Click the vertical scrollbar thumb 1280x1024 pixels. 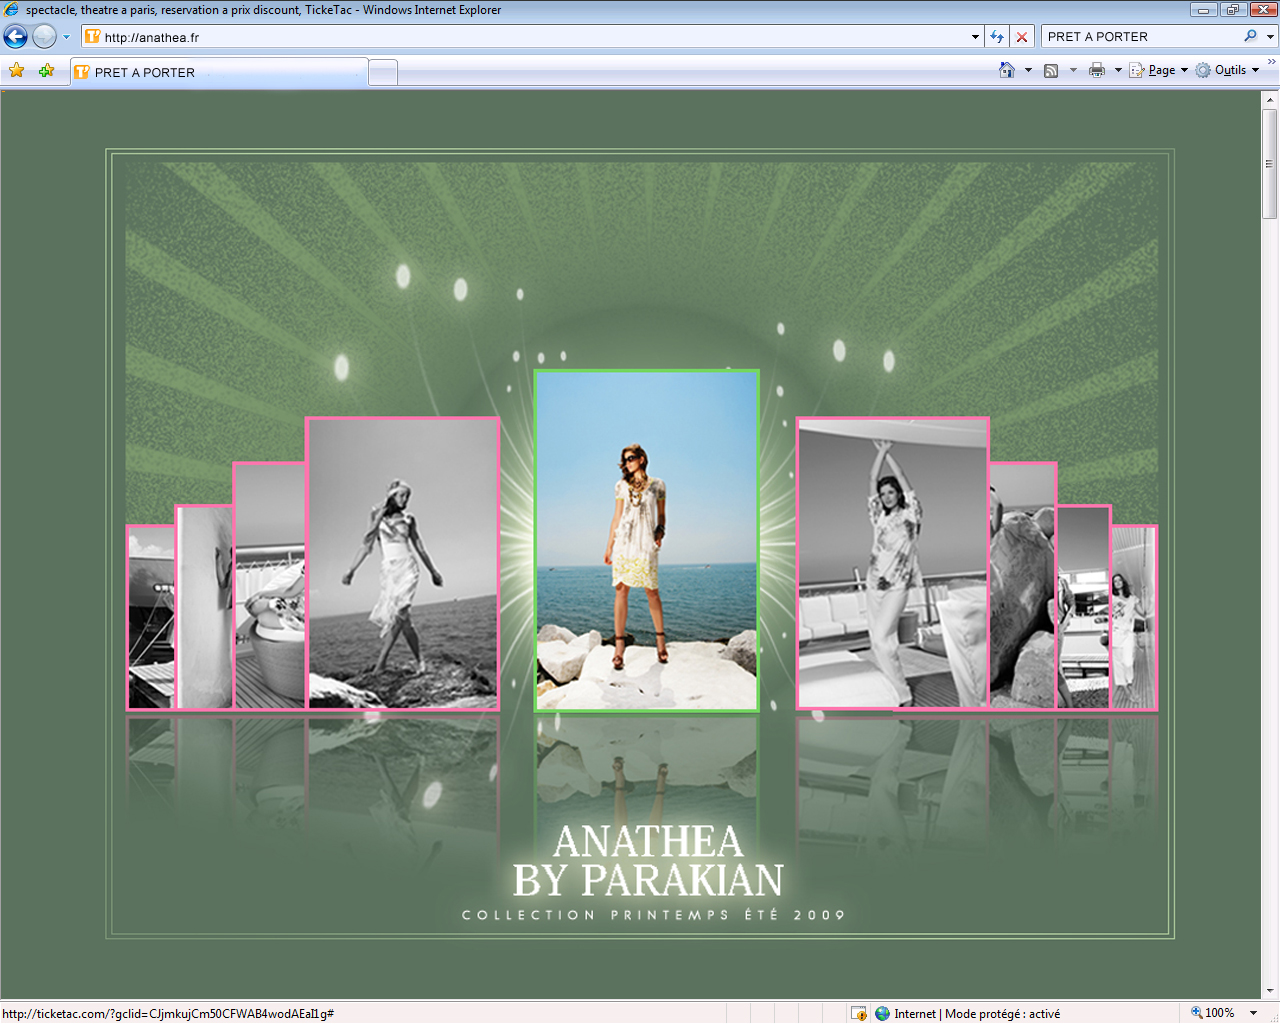1270,164
